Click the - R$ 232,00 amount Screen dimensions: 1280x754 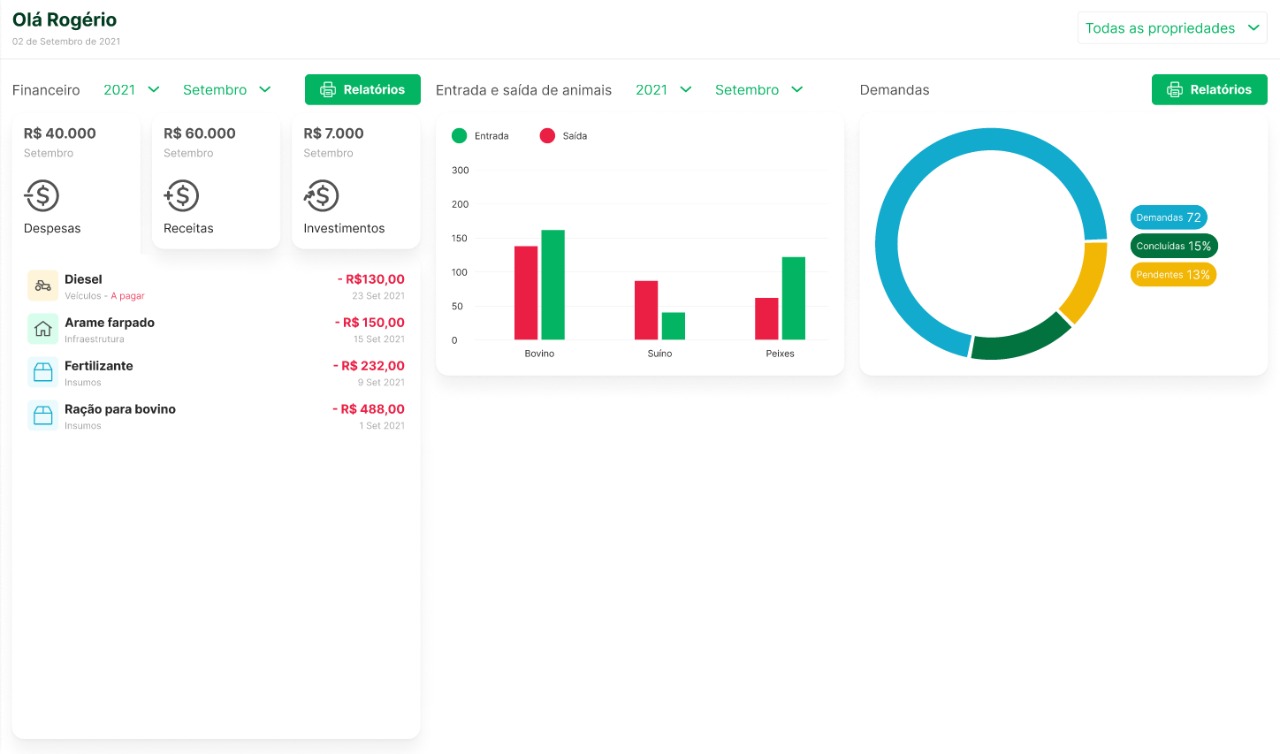pyautogui.click(x=369, y=366)
